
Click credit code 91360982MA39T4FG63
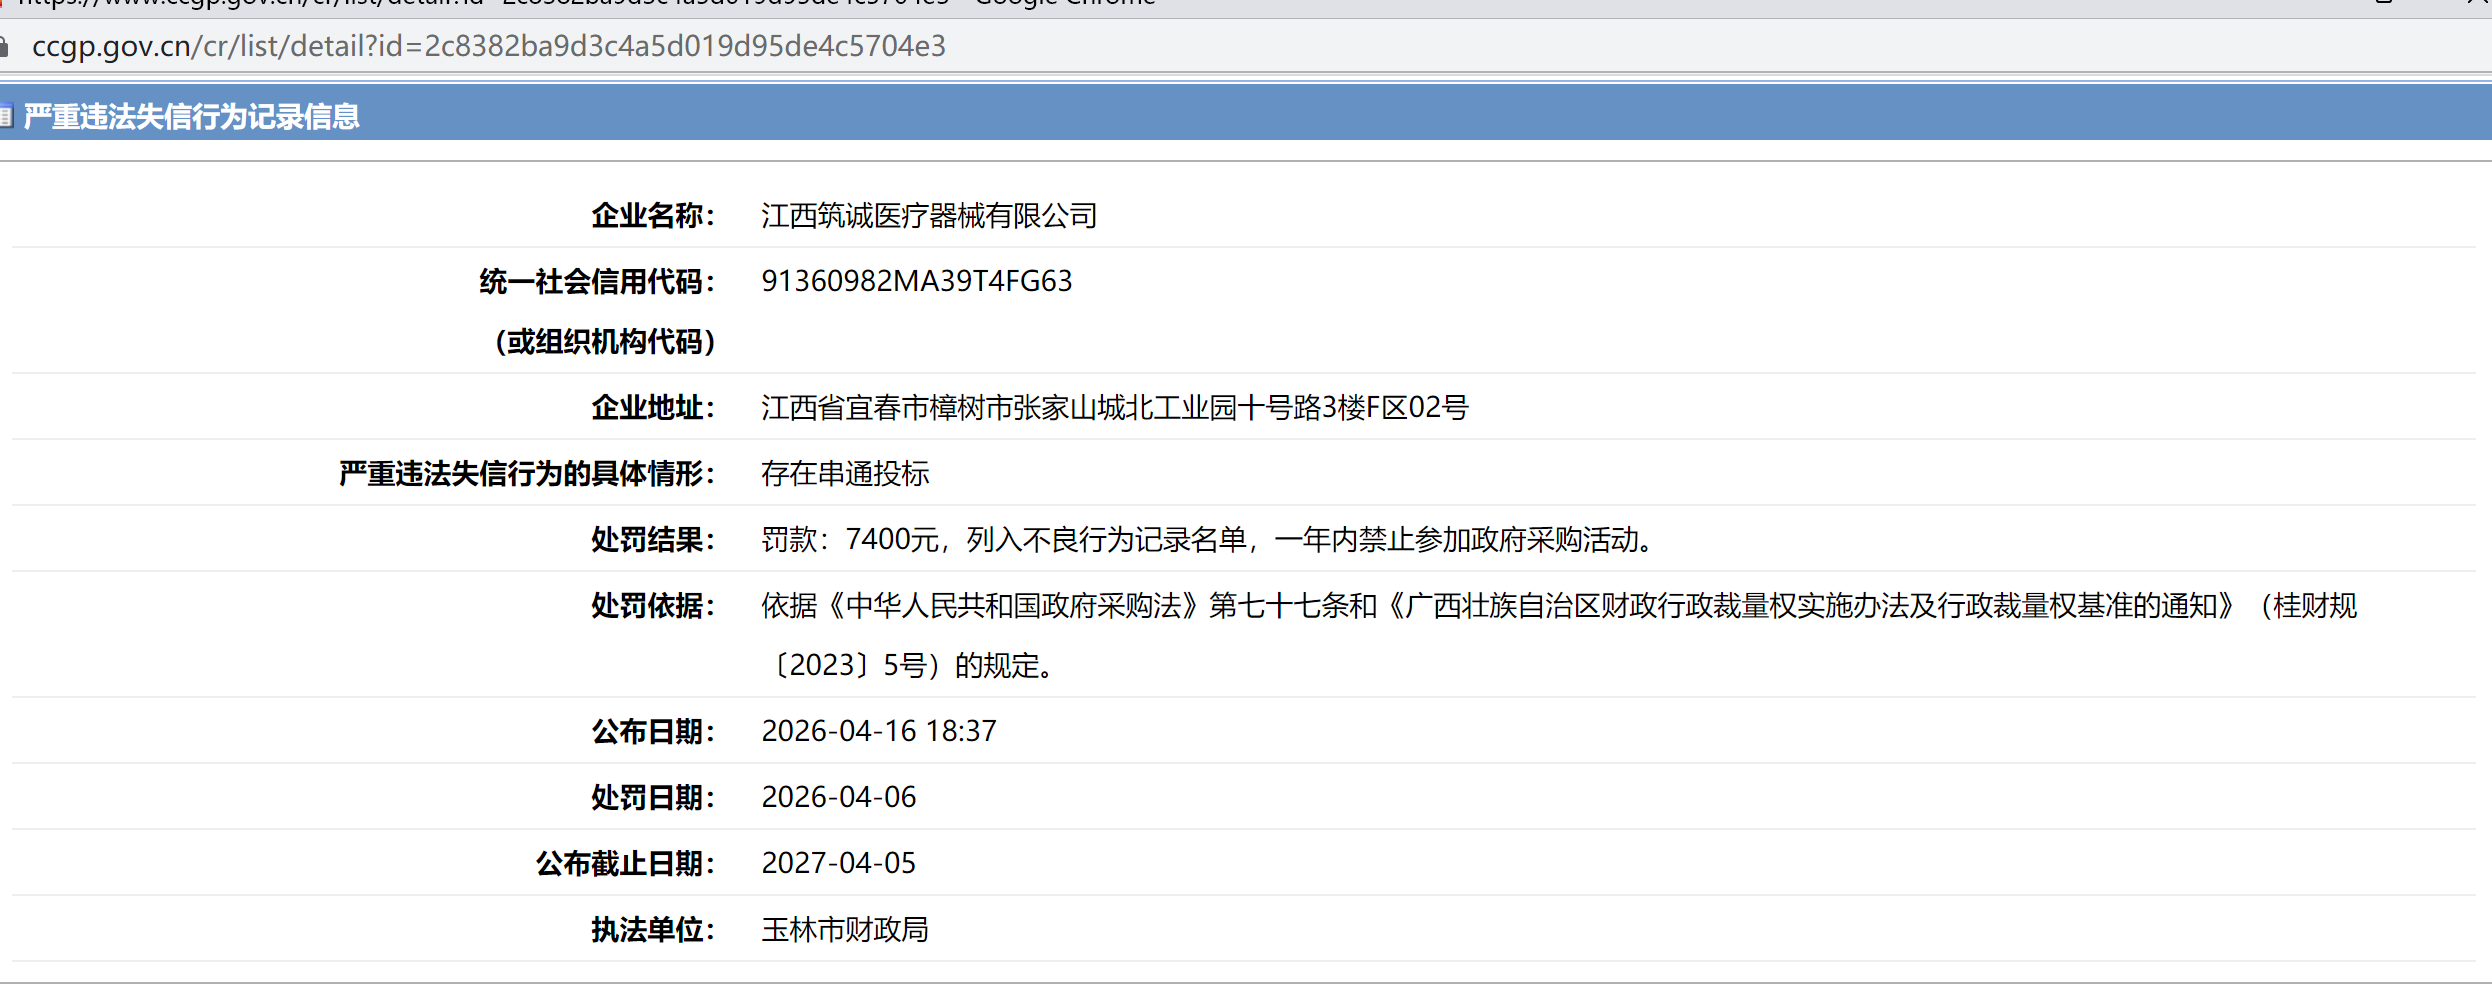coord(916,282)
